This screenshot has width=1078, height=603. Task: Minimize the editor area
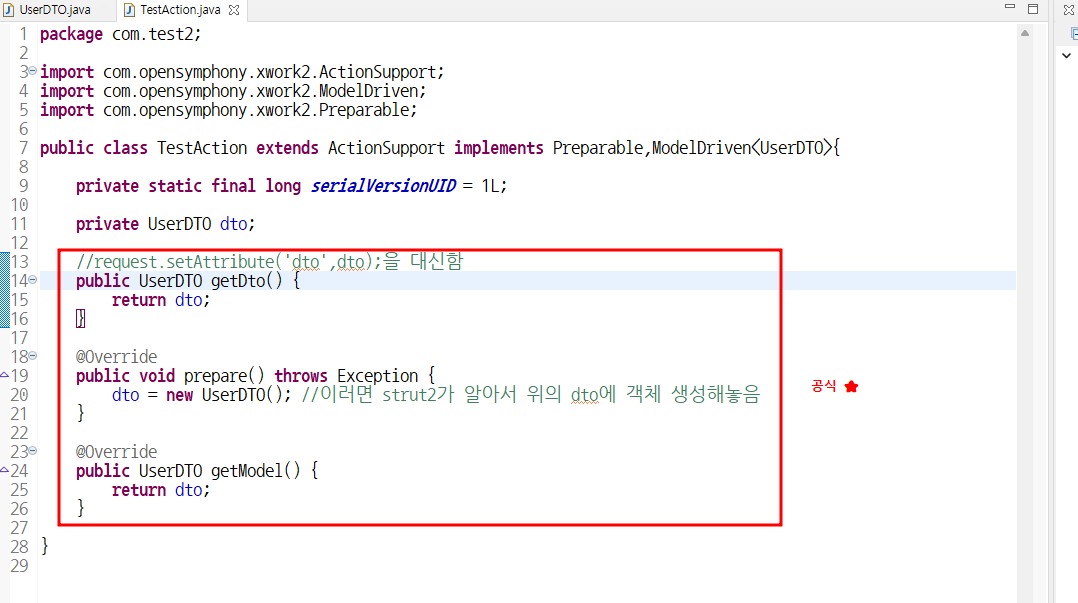(1010, 7)
